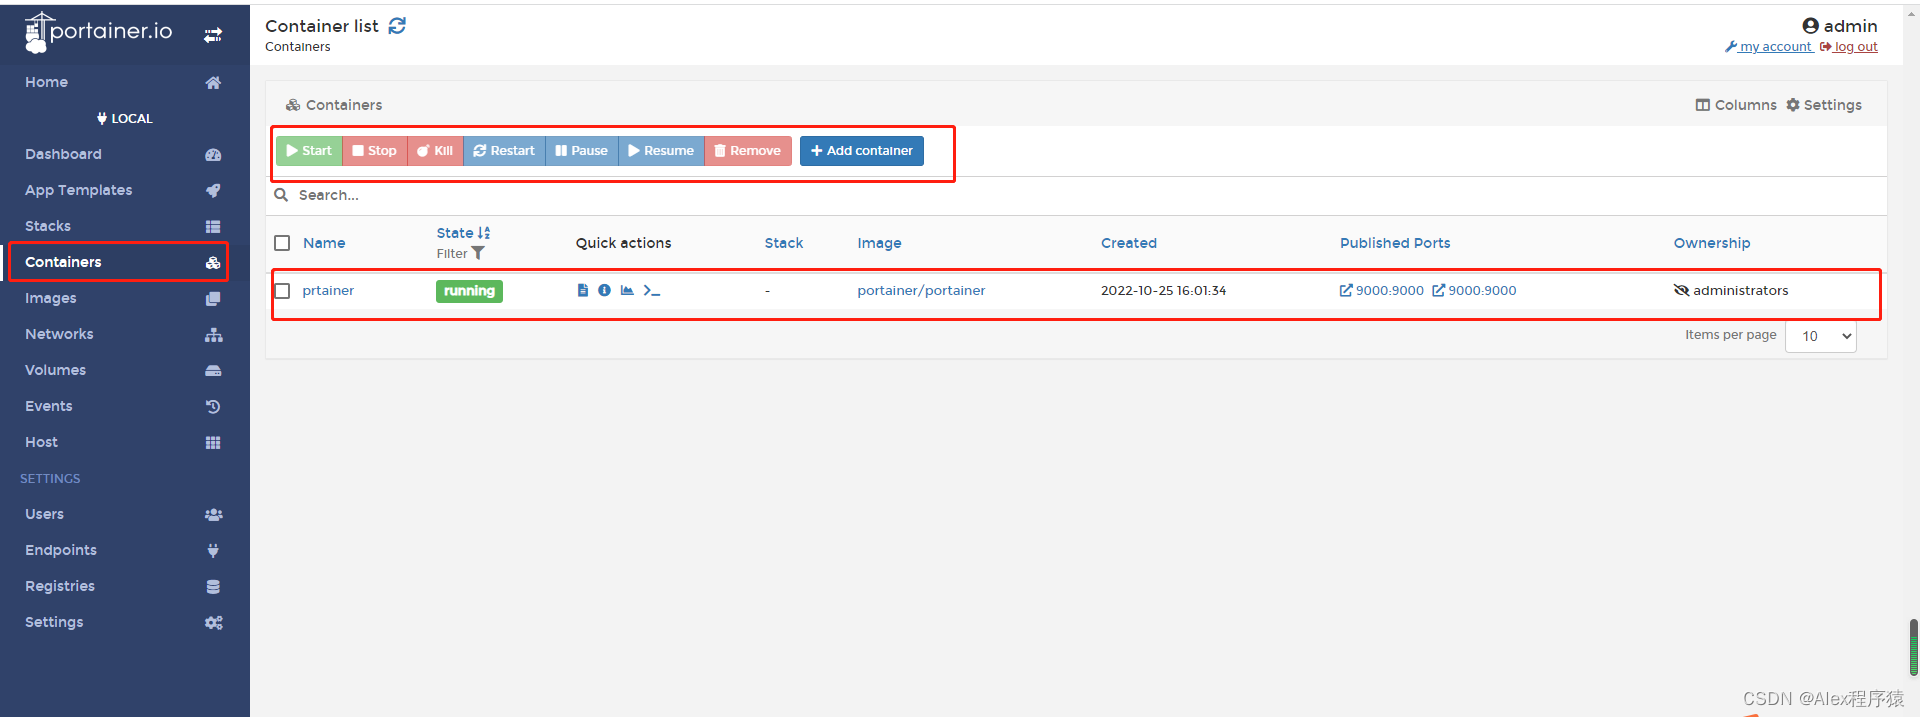Tick the select-all containers checkbox
This screenshot has height=717, width=1920.
[282, 243]
